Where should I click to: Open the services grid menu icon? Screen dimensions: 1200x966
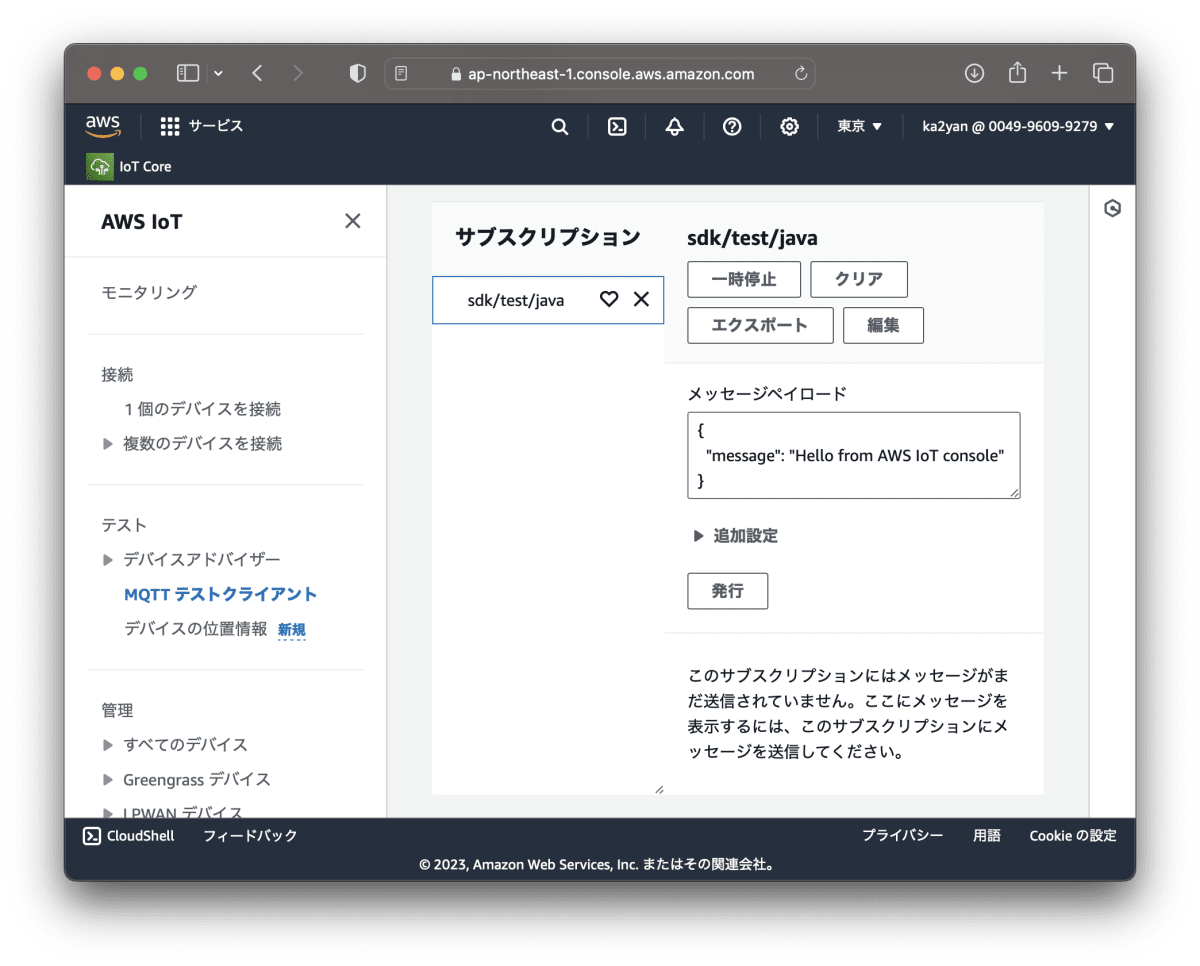170,126
